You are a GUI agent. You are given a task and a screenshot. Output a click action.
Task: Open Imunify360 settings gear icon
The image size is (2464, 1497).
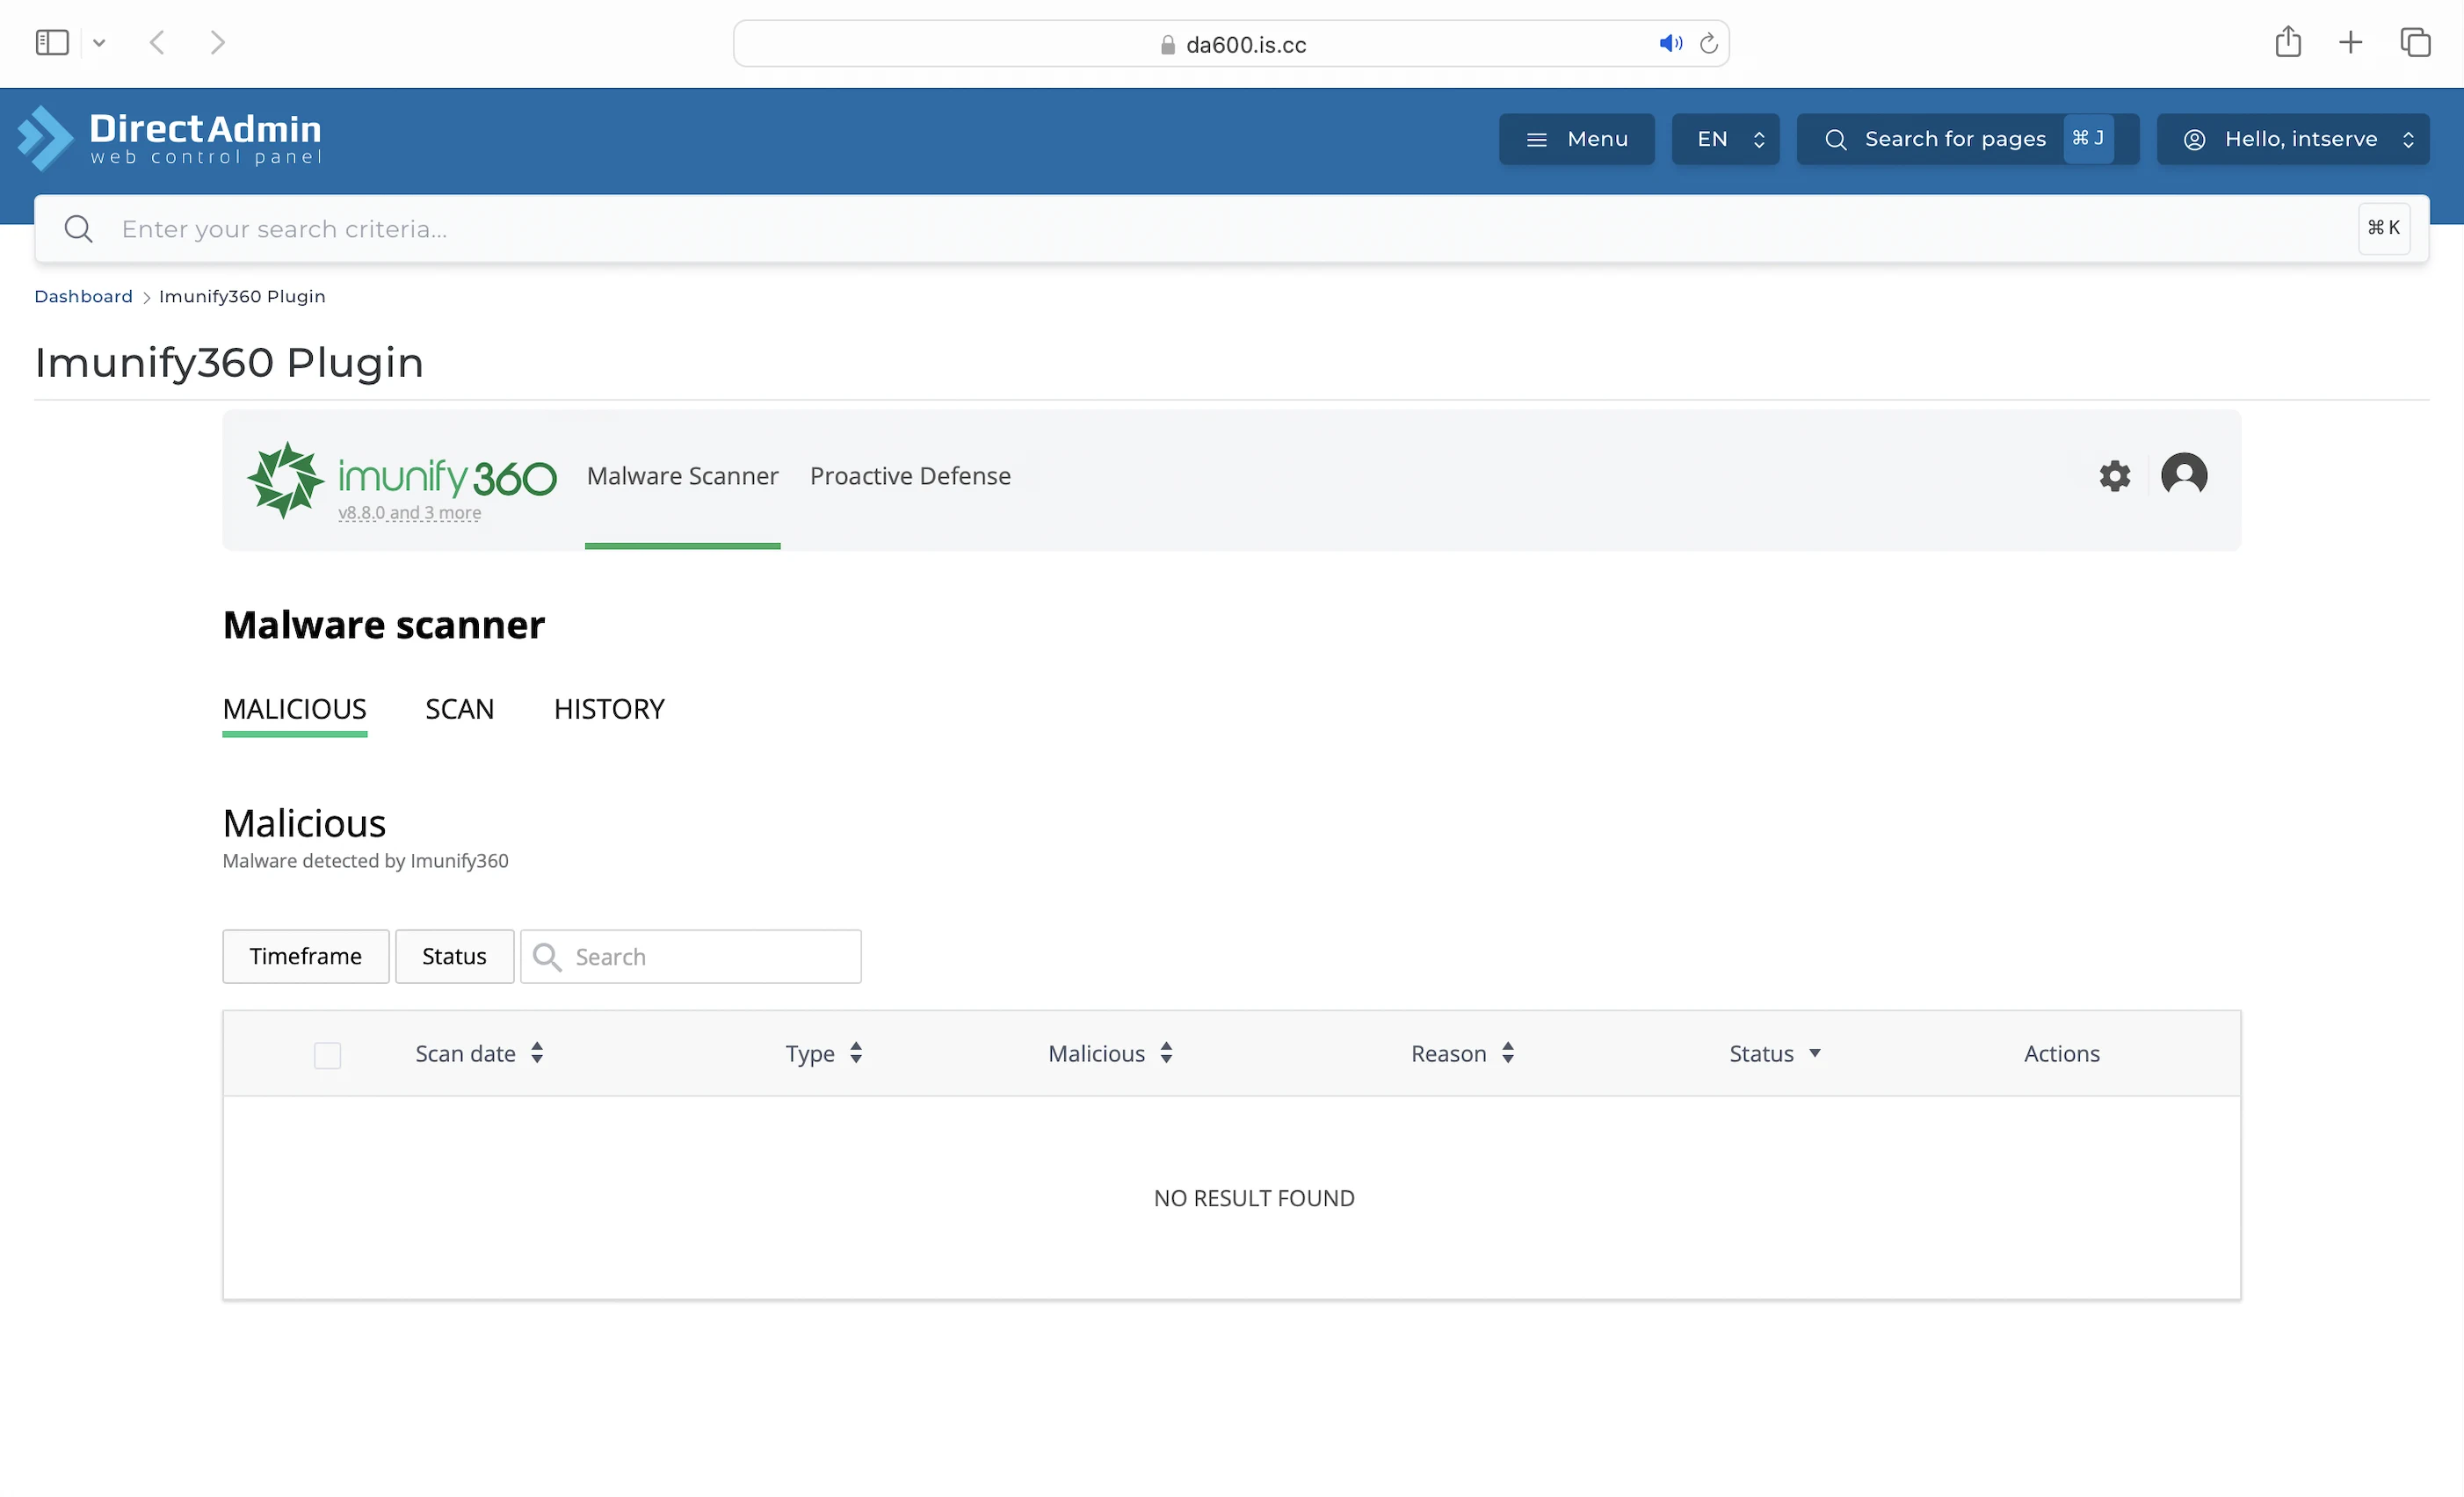[x=2114, y=476]
